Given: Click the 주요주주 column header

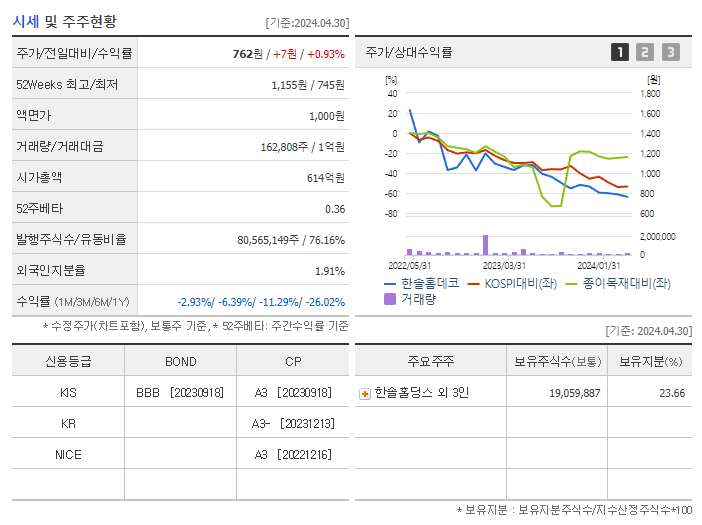Looking at the screenshot, I should tap(431, 361).
